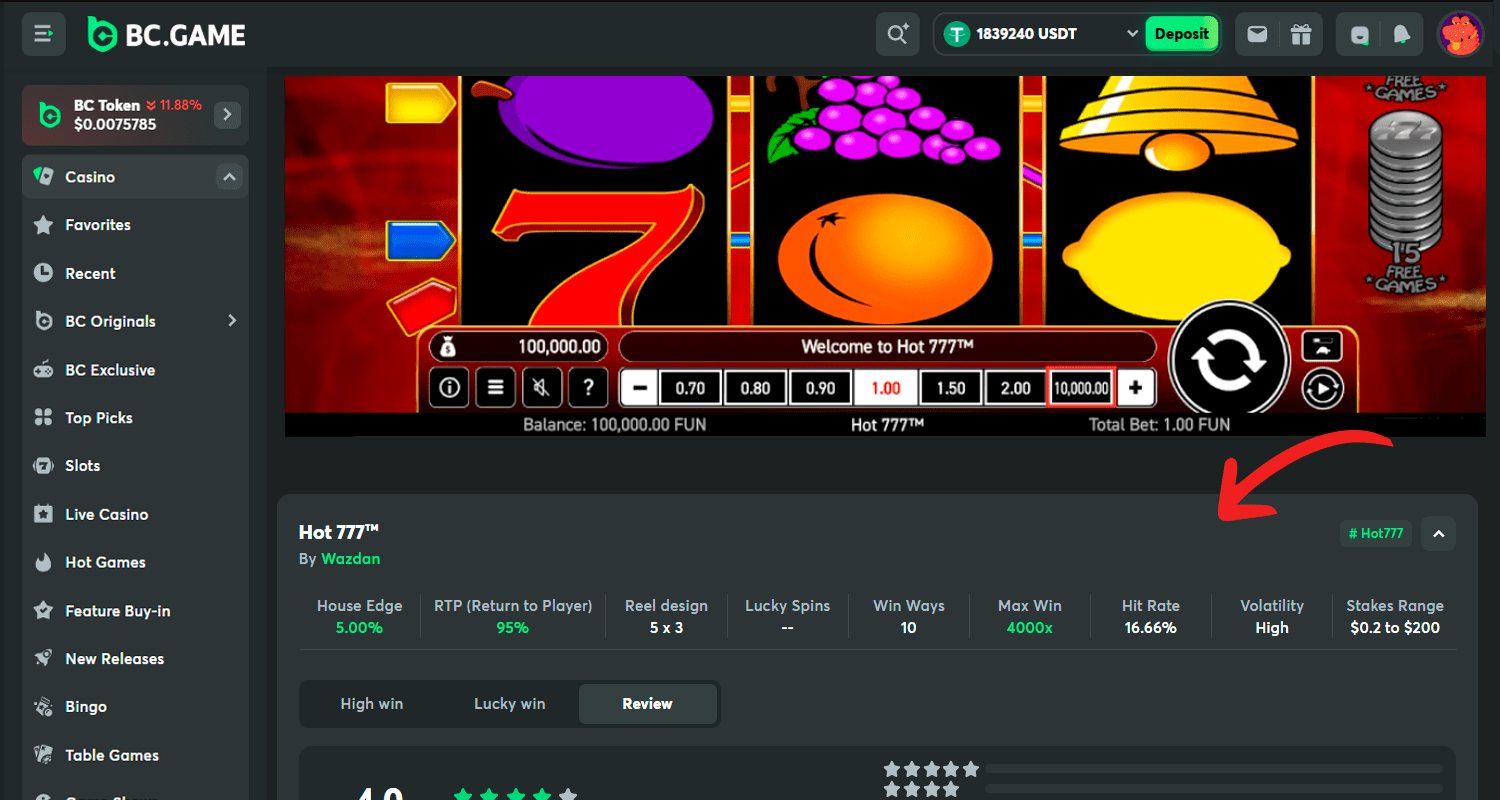This screenshot has height=800, width=1500.
Task: Open the slot game menu lines button
Action: [495, 387]
